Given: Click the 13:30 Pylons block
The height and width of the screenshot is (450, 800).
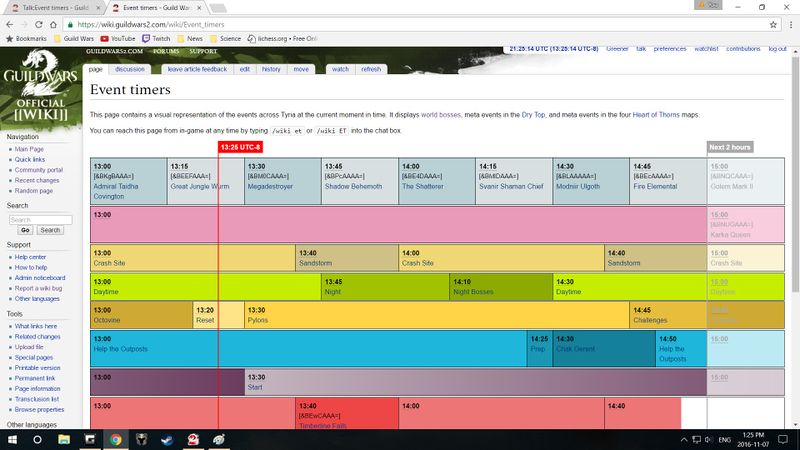Looking at the screenshot, I should pyautogui.click(x=437, y=315).
